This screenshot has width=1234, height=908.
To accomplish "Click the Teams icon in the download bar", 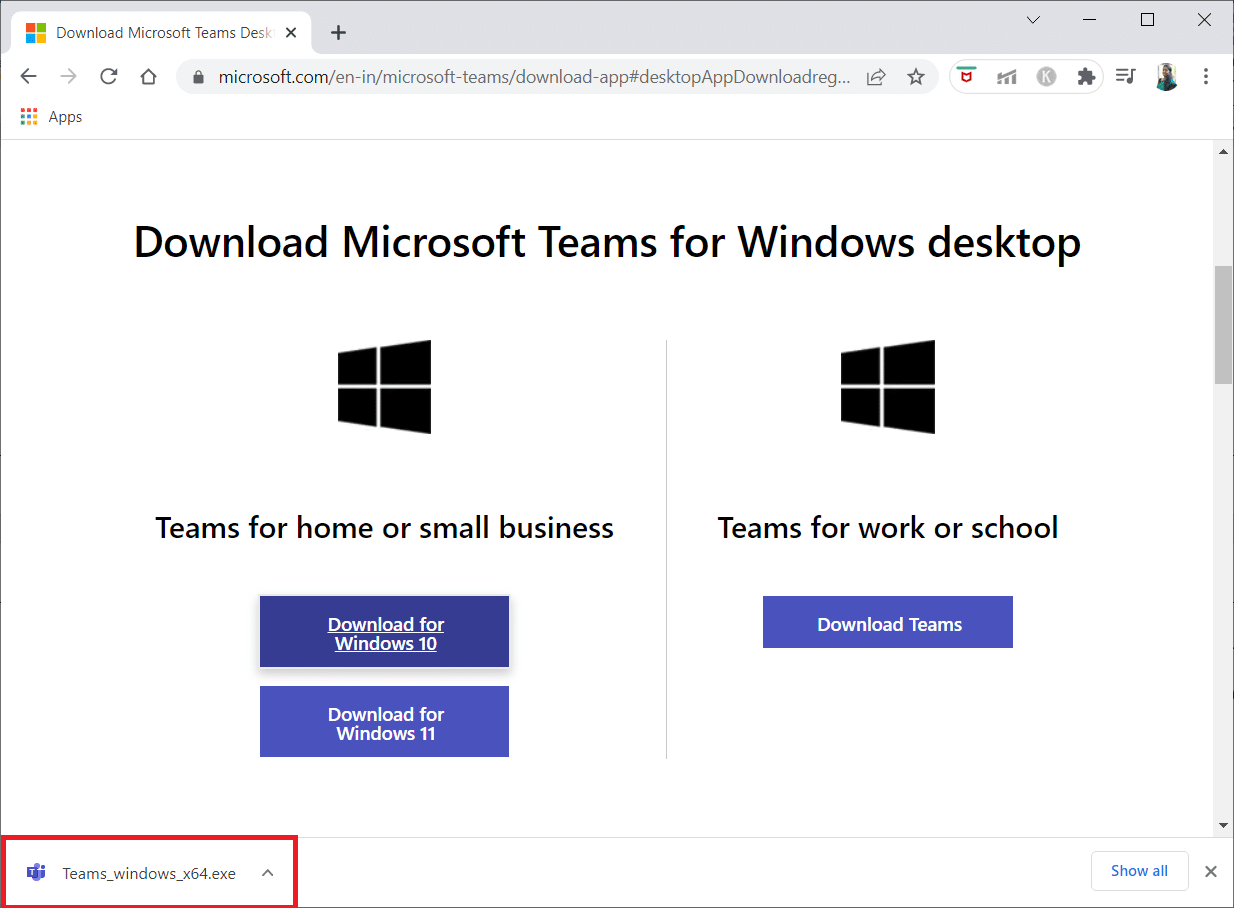I will point(37,873).
